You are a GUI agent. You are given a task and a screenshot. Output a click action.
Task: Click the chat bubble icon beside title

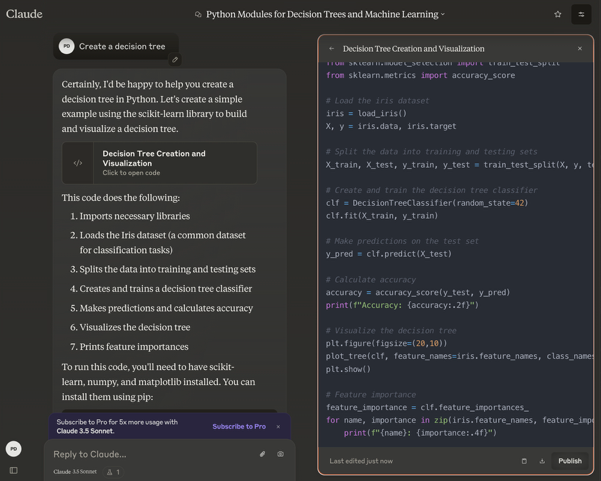[198, 15]
